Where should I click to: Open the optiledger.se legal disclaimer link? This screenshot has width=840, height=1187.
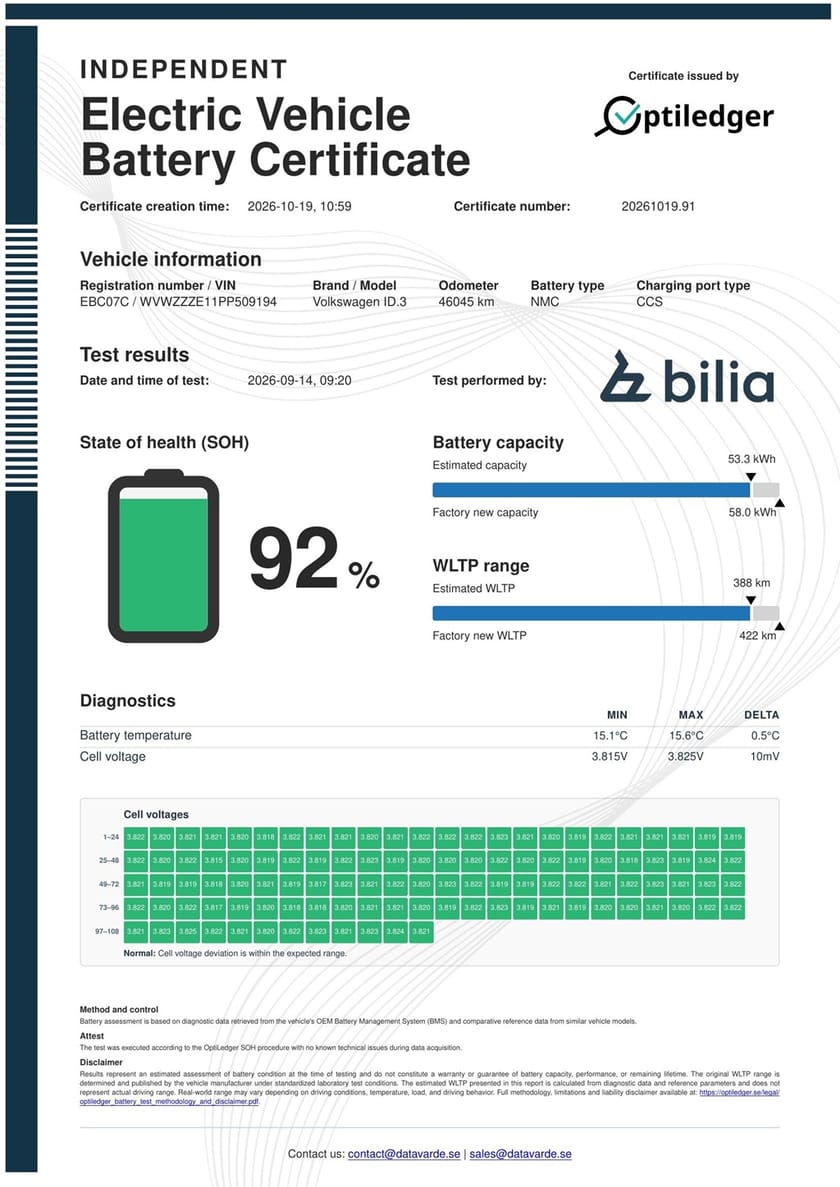(430, 1097)
